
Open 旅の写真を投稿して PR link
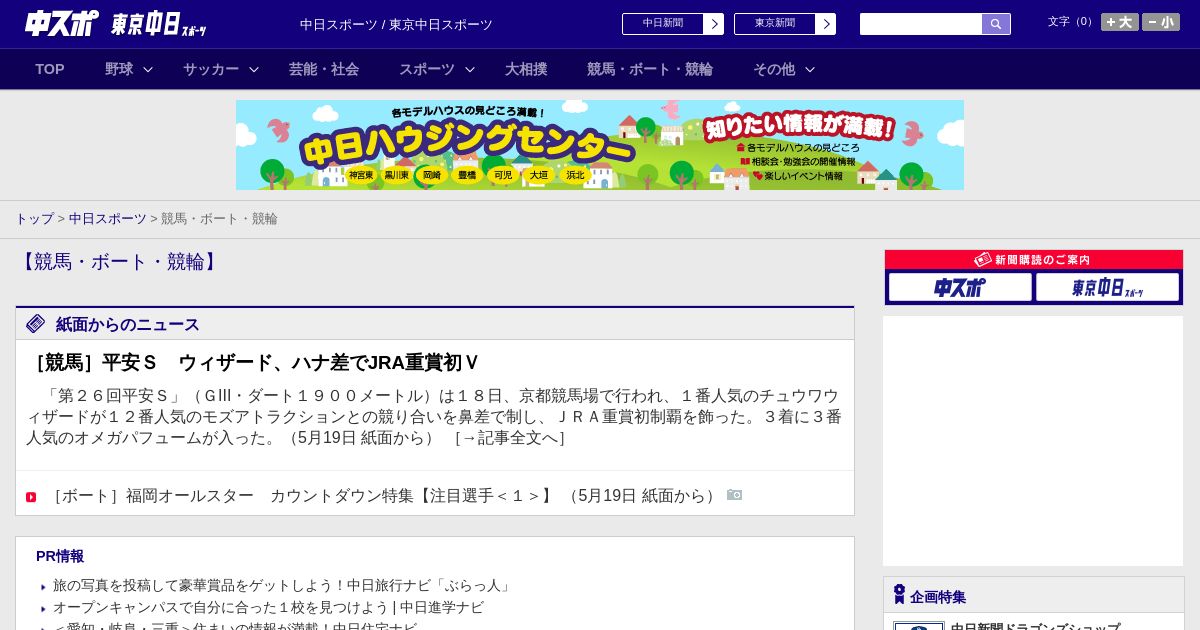pos(283,586)
